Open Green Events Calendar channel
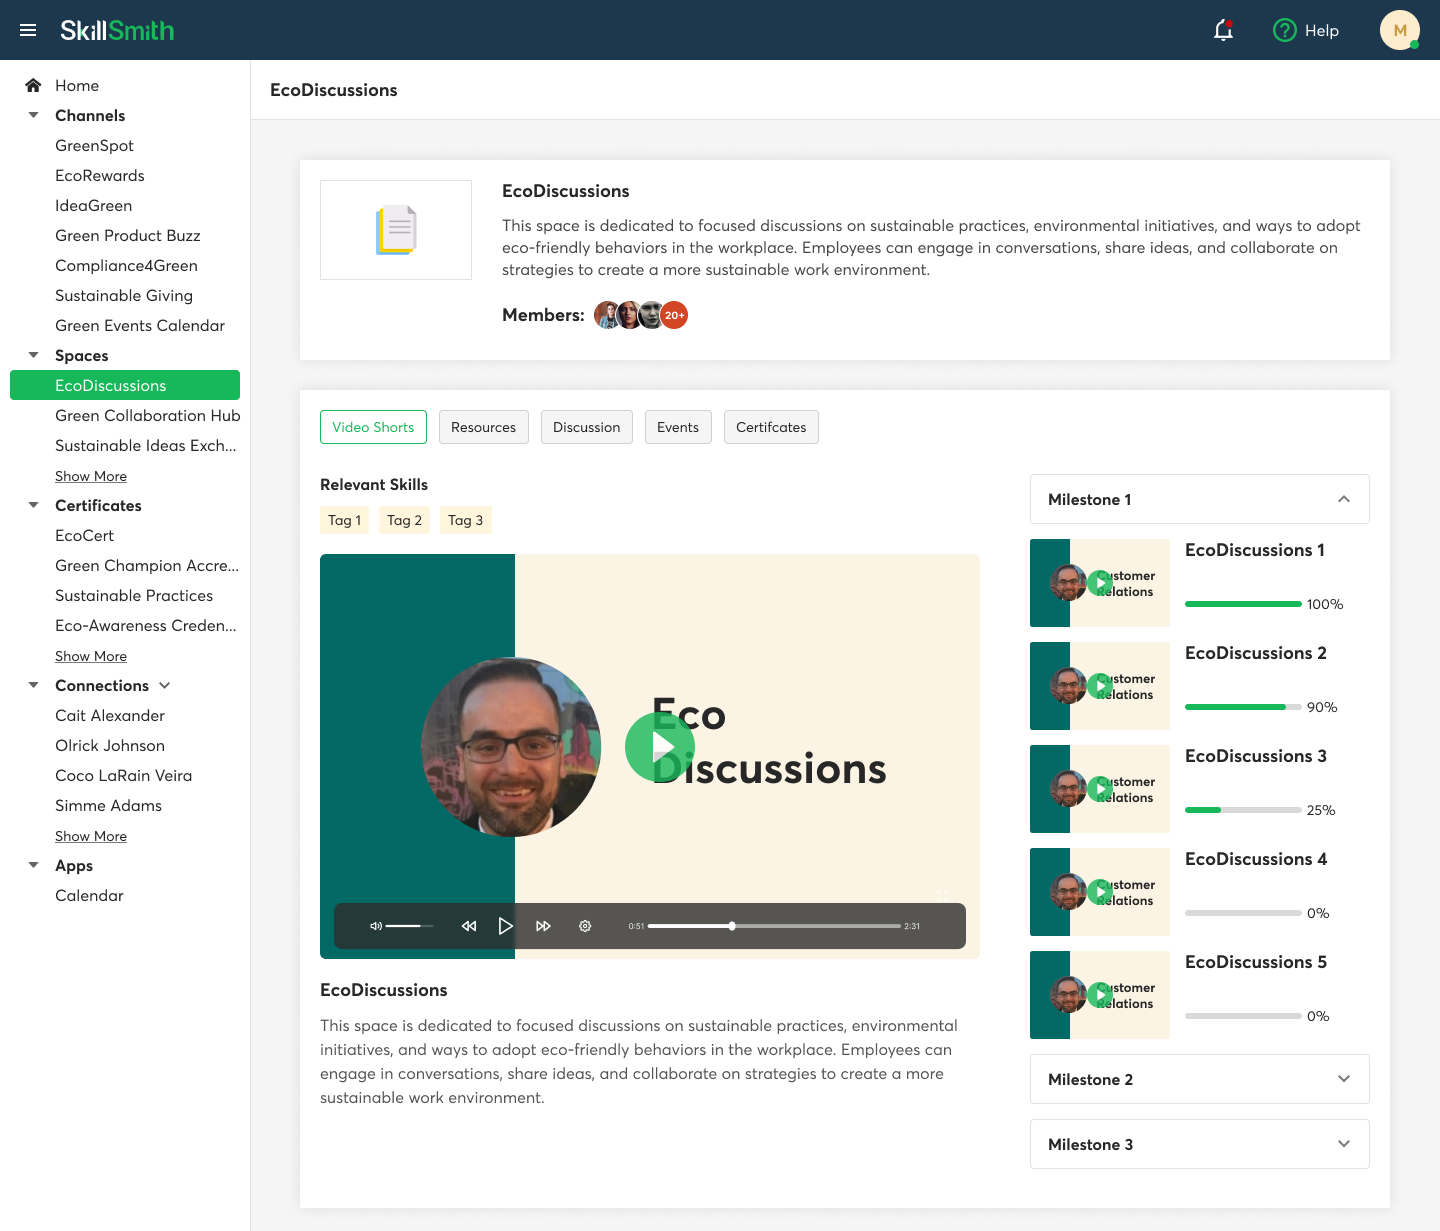Image resolution: width=1440 pixels, height=1231 pixels. pyautogui.click(x=140, y=325)
